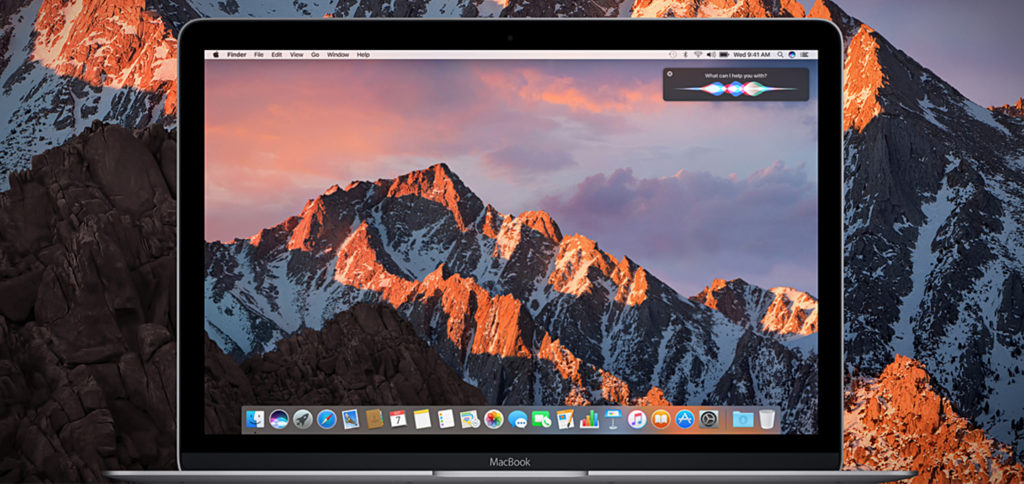Open the Go menu
The image size is (1024, 484).
(315, 54)
